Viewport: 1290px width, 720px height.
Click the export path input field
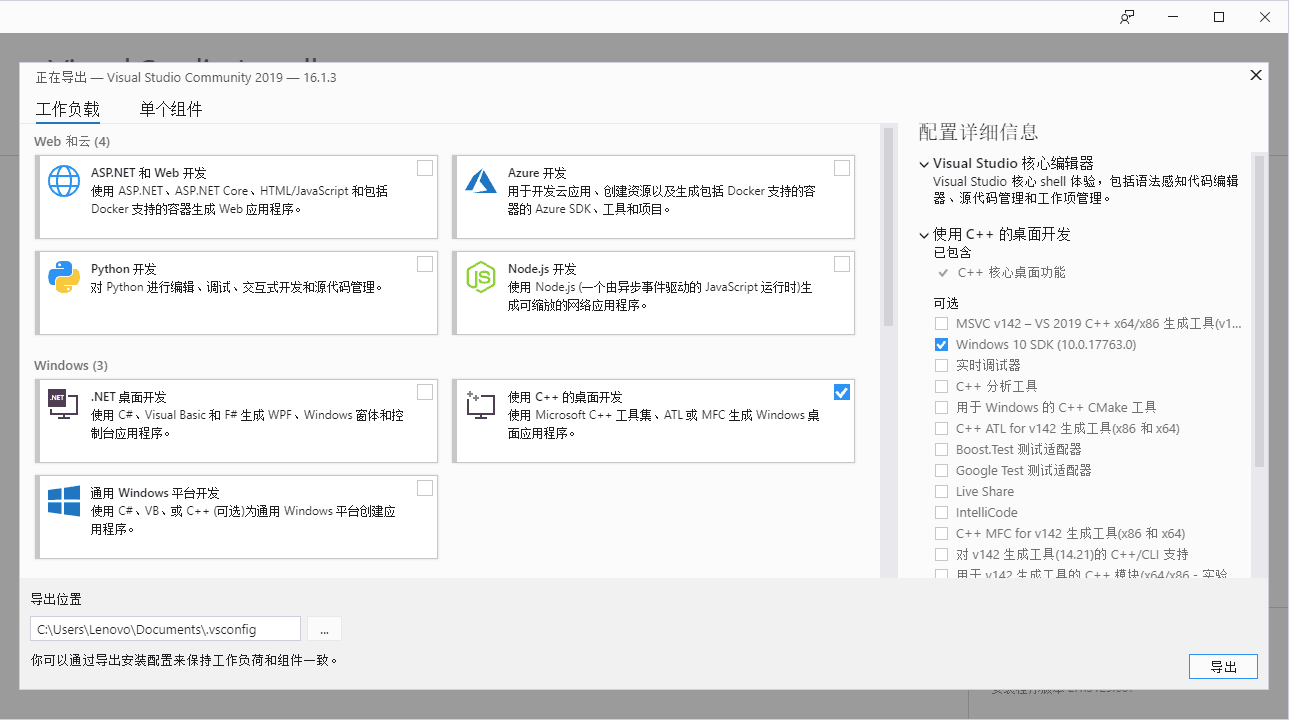[x=165, y=629]
